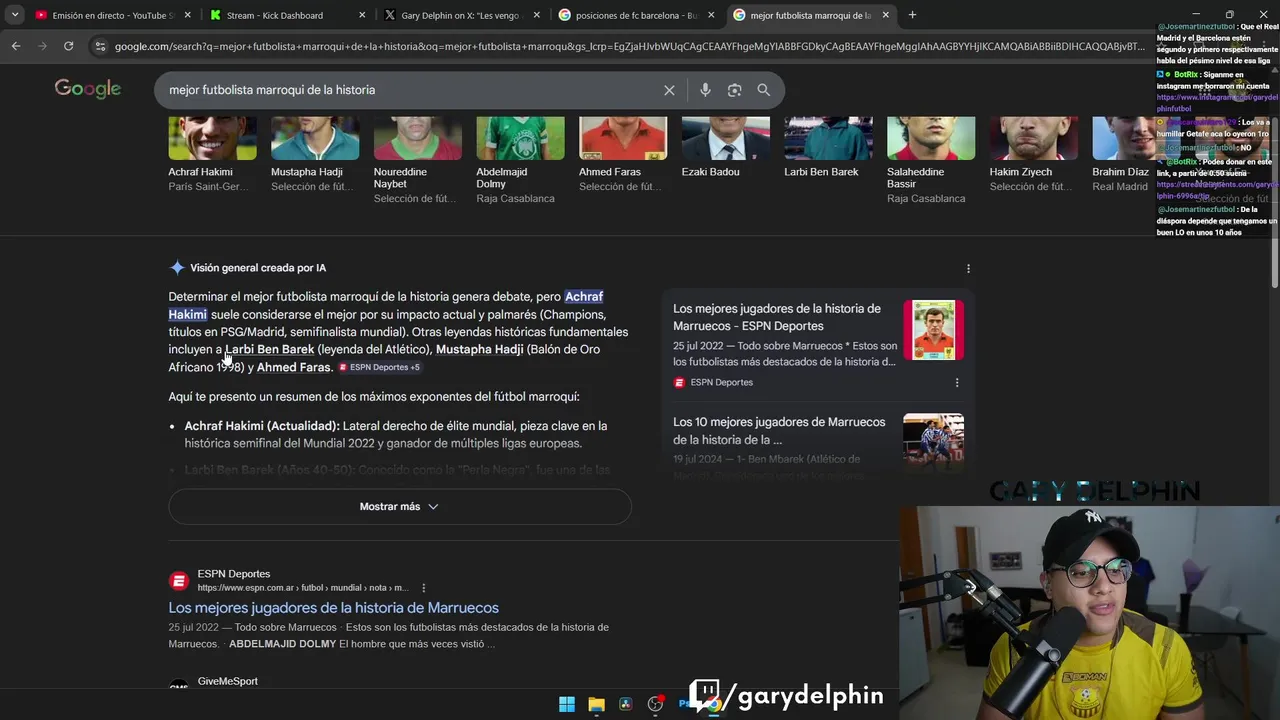Open Photoshop from taskbar
Screen dimensions: 1280x720
coord(684,704)
